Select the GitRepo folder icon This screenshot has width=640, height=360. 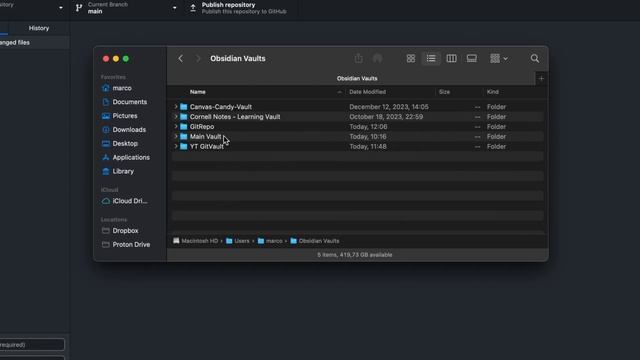[x=184, y=127]
